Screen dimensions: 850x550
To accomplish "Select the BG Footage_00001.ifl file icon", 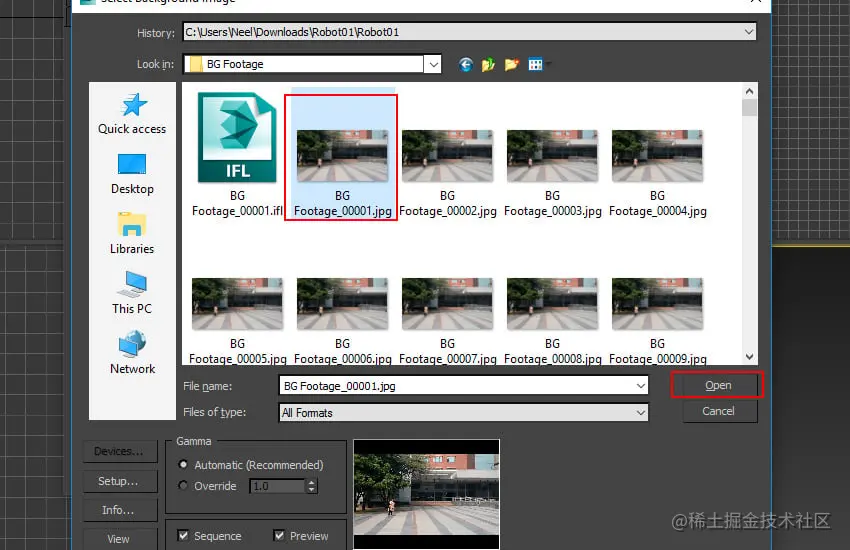I will click(237, 138).
